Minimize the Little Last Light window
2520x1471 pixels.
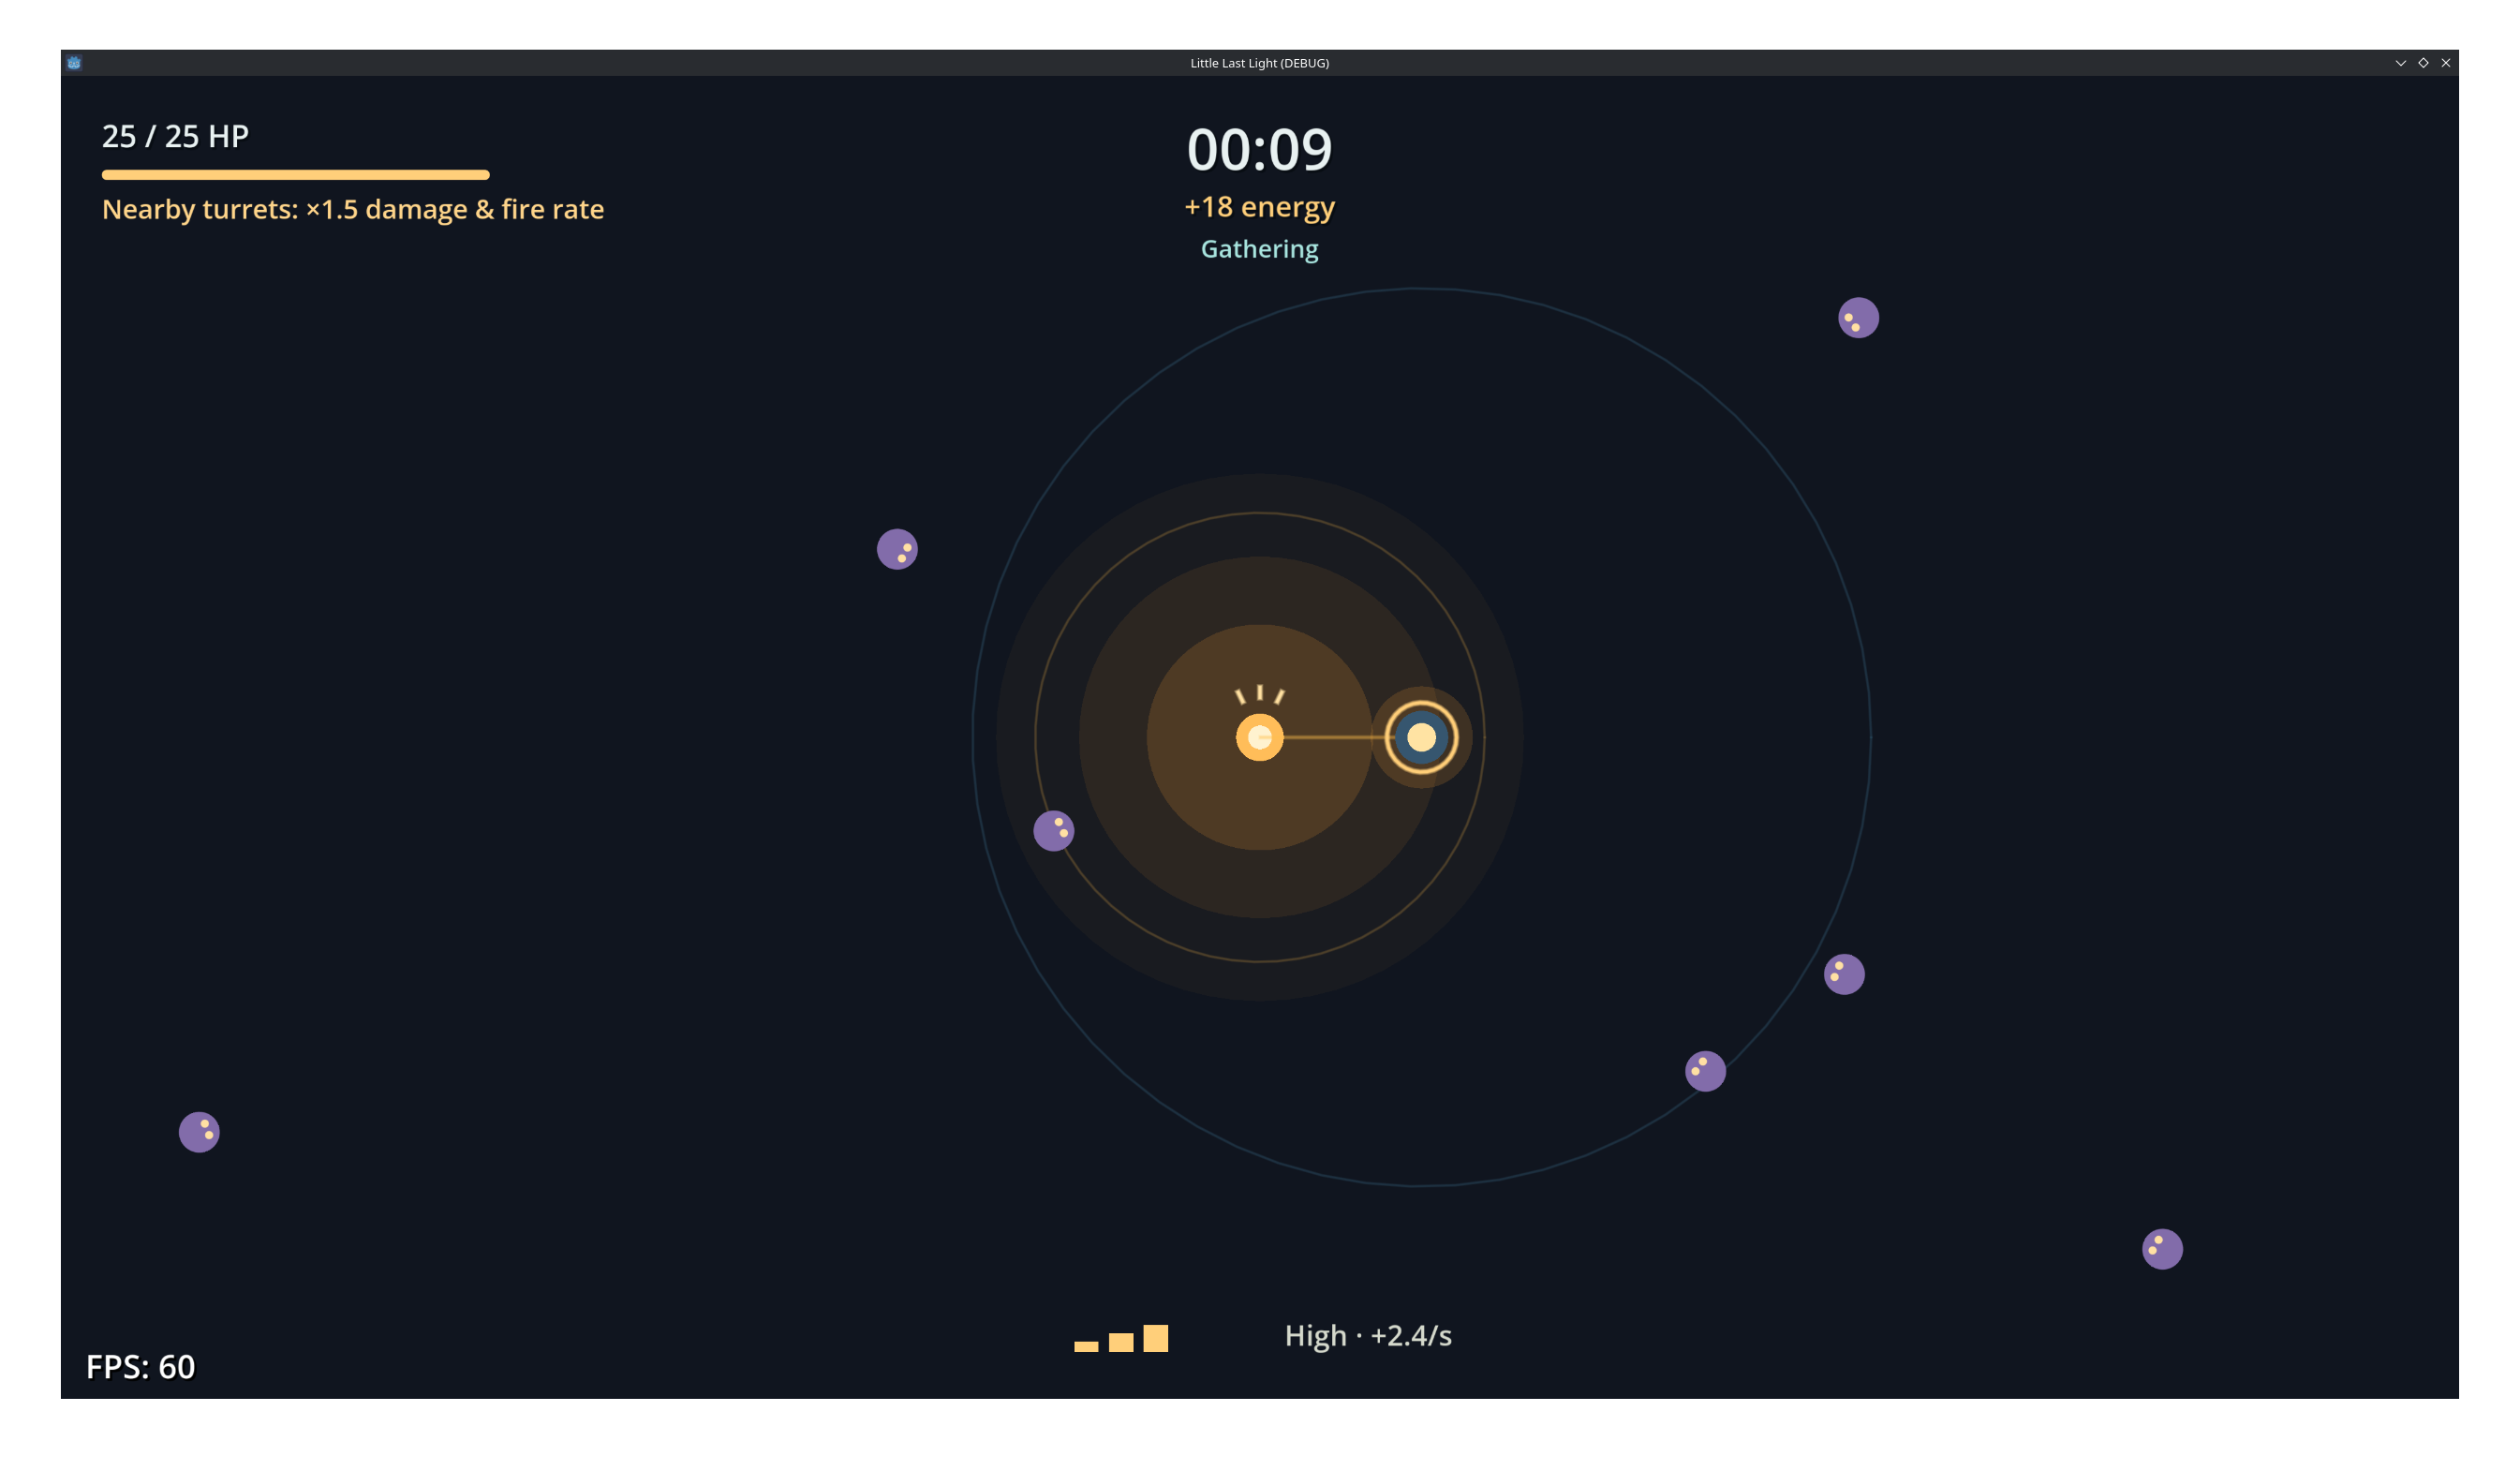2400,63
